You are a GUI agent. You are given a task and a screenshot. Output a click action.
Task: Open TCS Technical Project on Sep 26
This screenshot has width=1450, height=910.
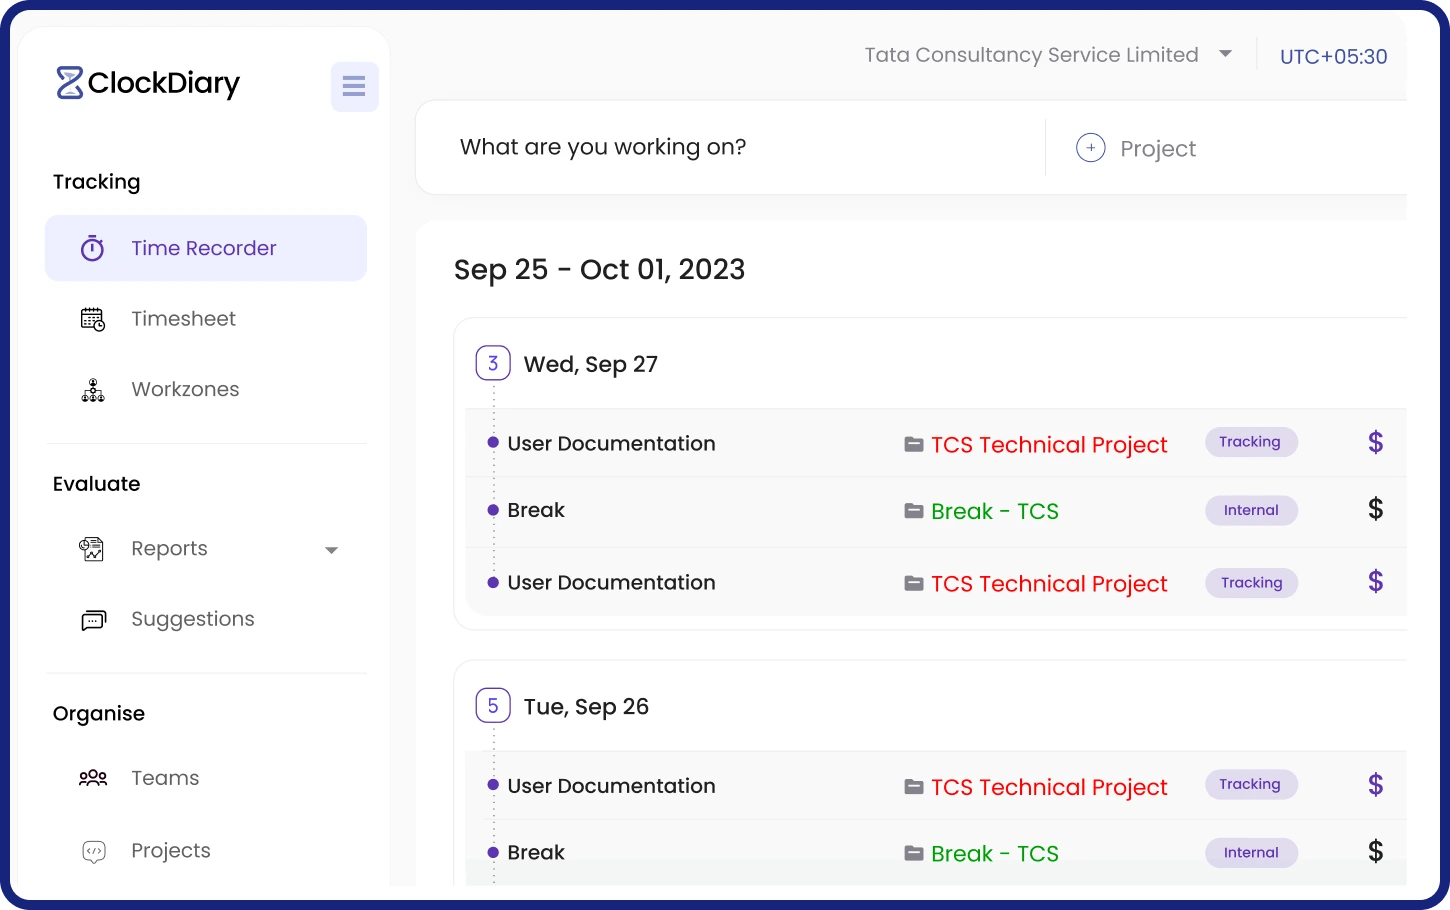pos(1049,788)
